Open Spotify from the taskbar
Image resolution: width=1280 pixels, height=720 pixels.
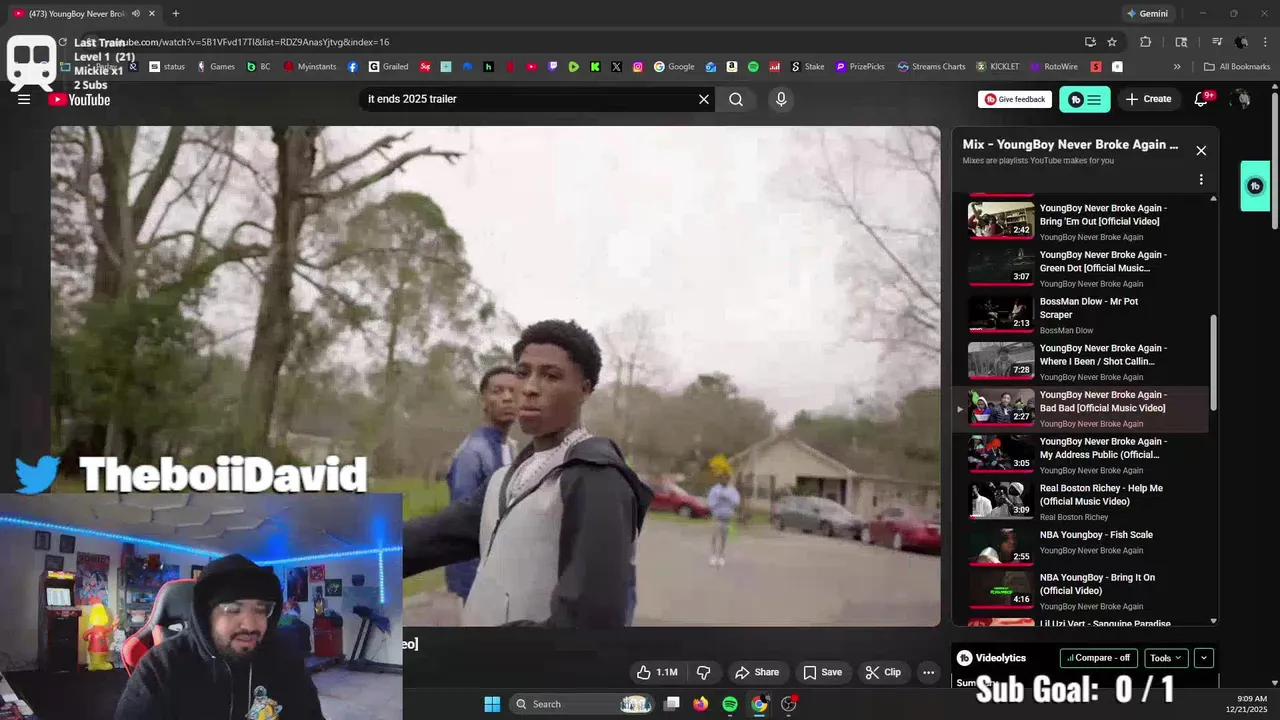[730, 704]
